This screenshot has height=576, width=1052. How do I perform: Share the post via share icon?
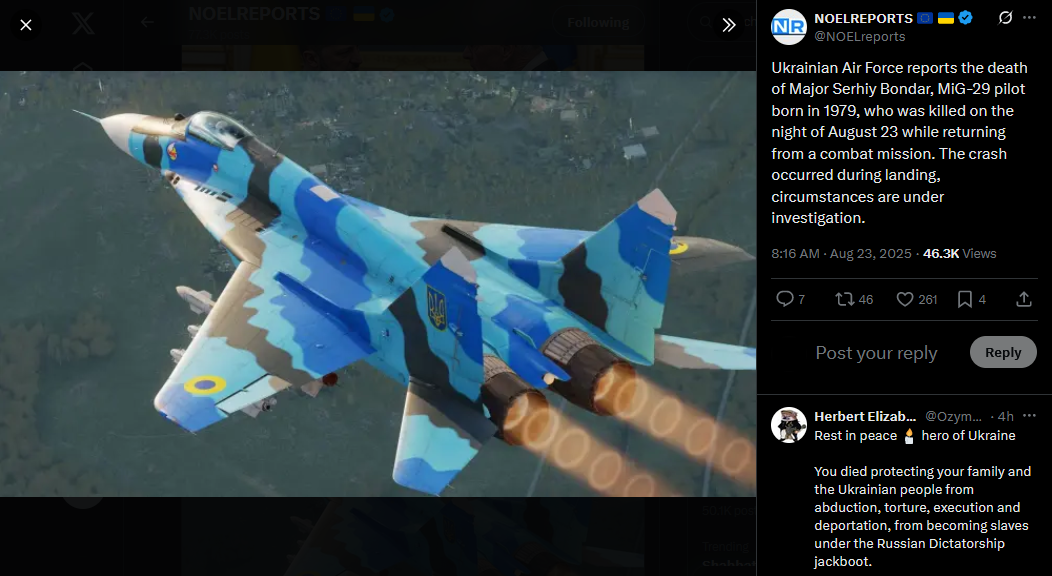(x=1024, y=299)
